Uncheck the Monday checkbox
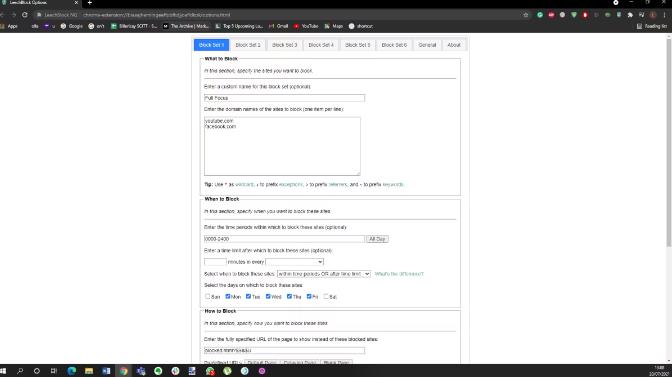This screenshot has width=672, height=377. pyautogui.click(x=228, y=296)
